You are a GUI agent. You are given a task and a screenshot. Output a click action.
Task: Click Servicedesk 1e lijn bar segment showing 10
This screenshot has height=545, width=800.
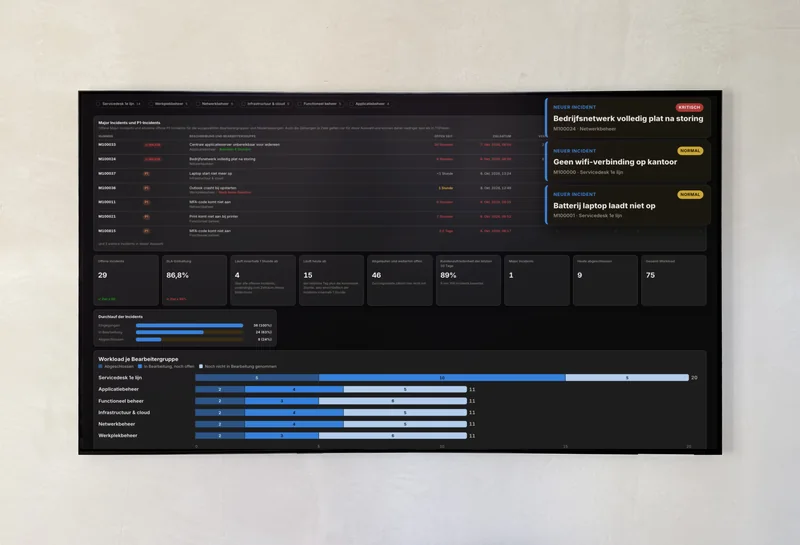pyautogui.click(x=442, y=378)
